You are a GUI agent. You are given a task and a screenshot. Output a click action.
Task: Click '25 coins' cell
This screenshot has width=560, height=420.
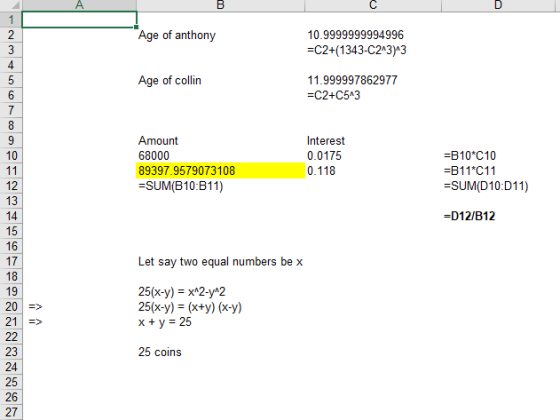coord(160,352)
